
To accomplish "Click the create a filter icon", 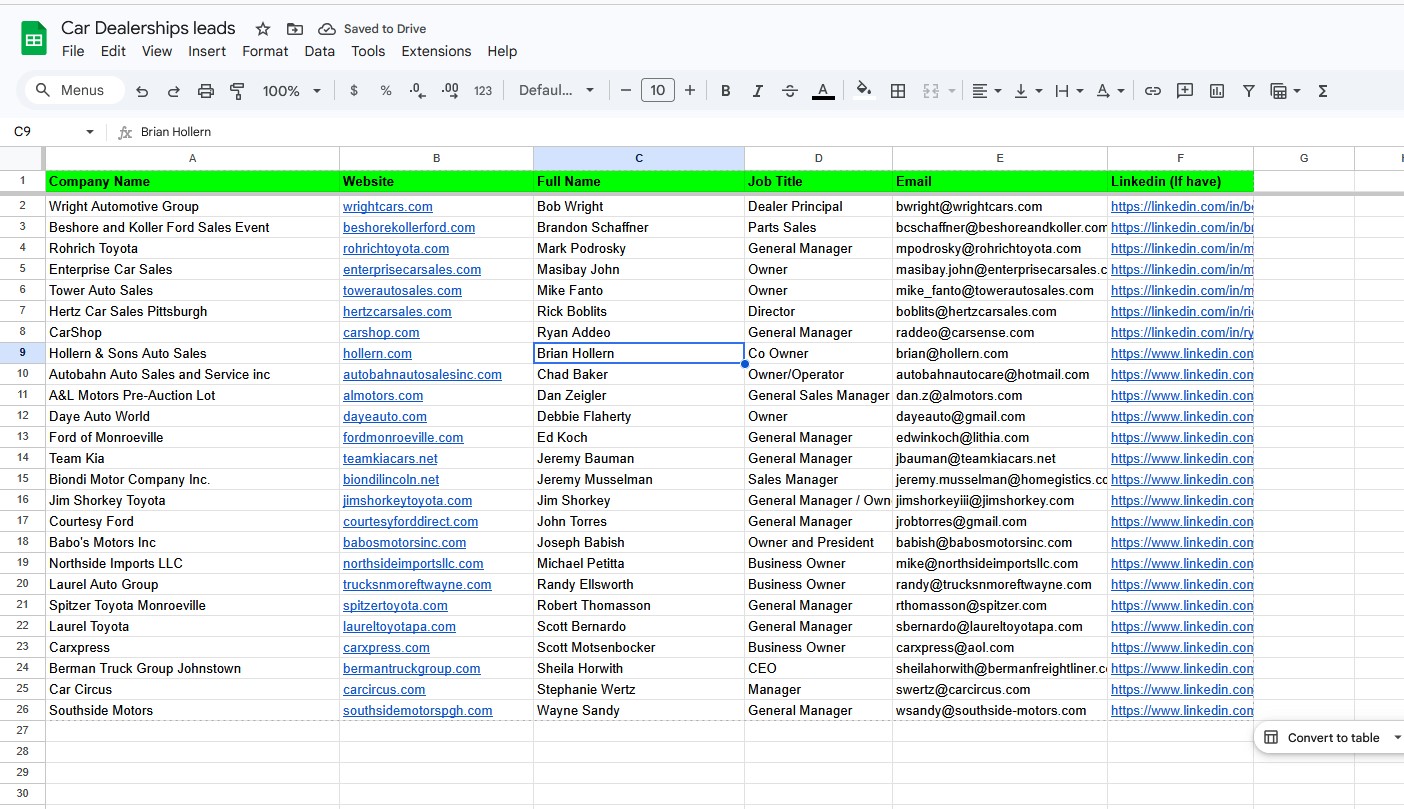I will pos(1249,91).
